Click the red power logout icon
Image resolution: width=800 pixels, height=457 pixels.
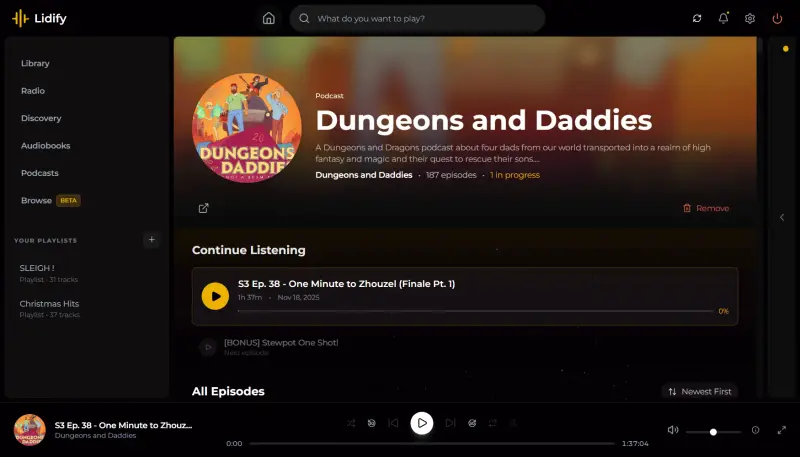(777, 18)
